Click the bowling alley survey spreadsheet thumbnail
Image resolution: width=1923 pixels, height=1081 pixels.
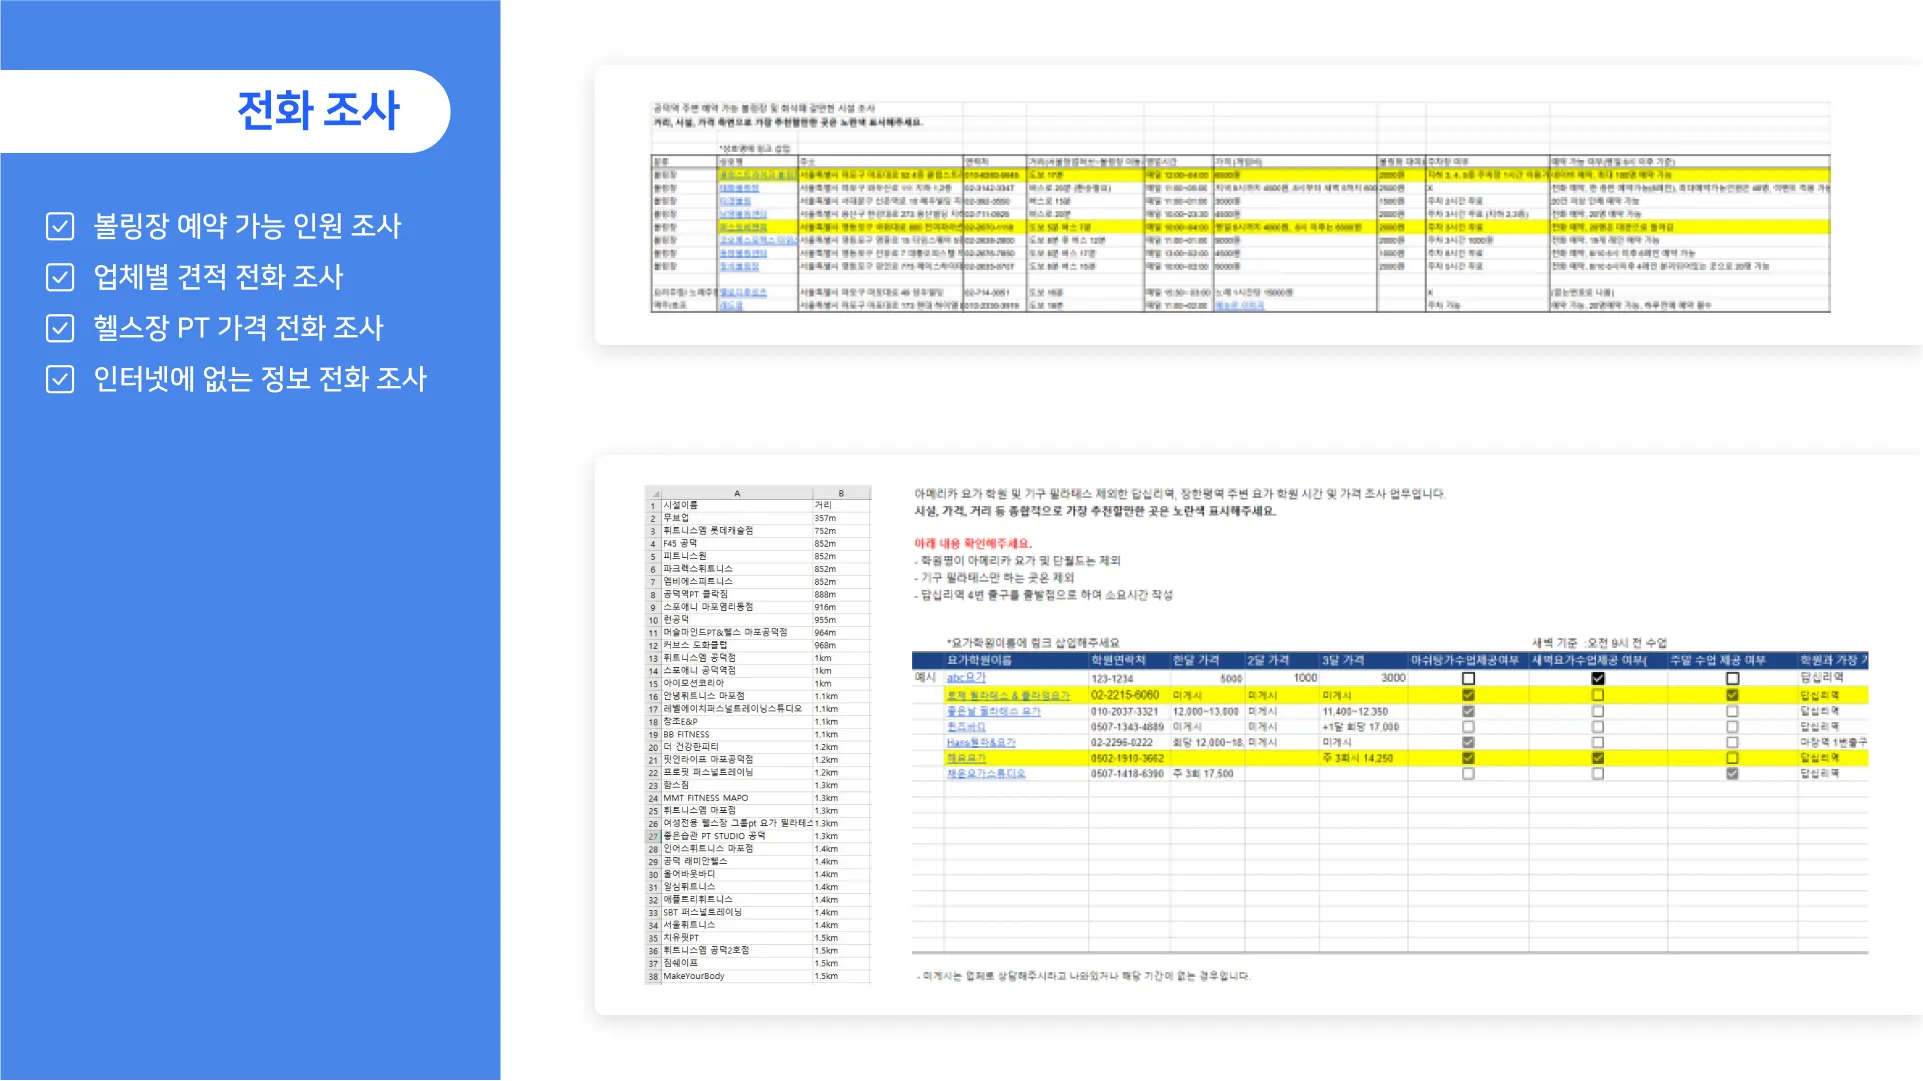tap(1240, 206)
